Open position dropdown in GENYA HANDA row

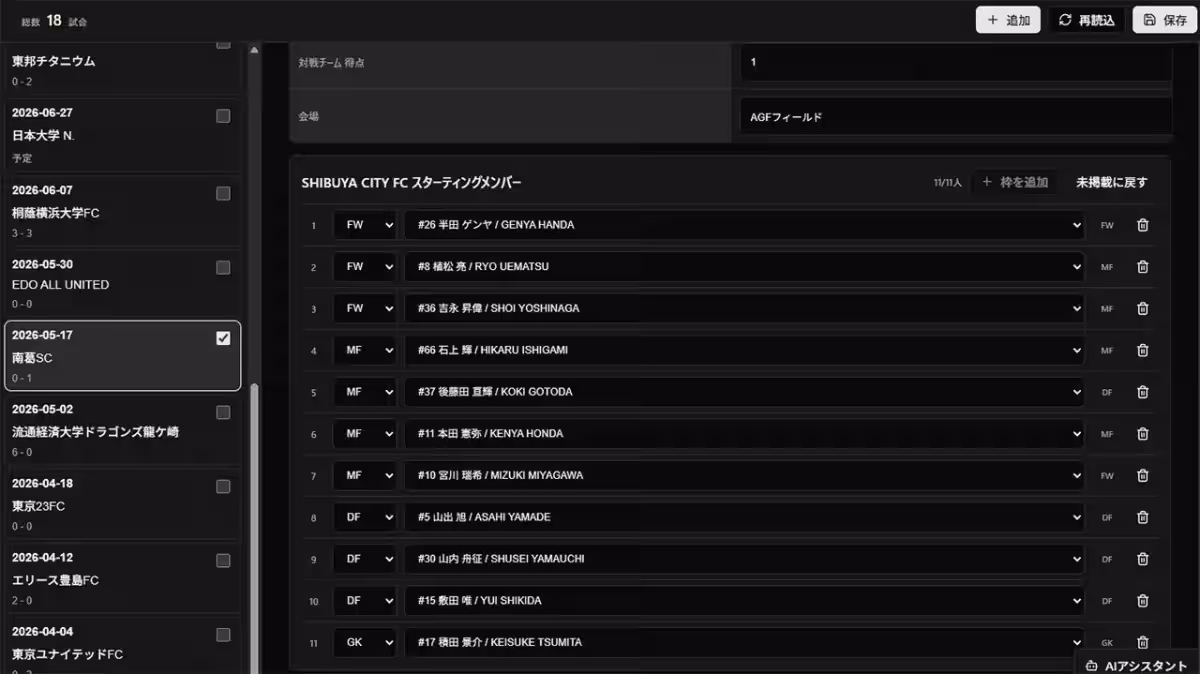365,225
